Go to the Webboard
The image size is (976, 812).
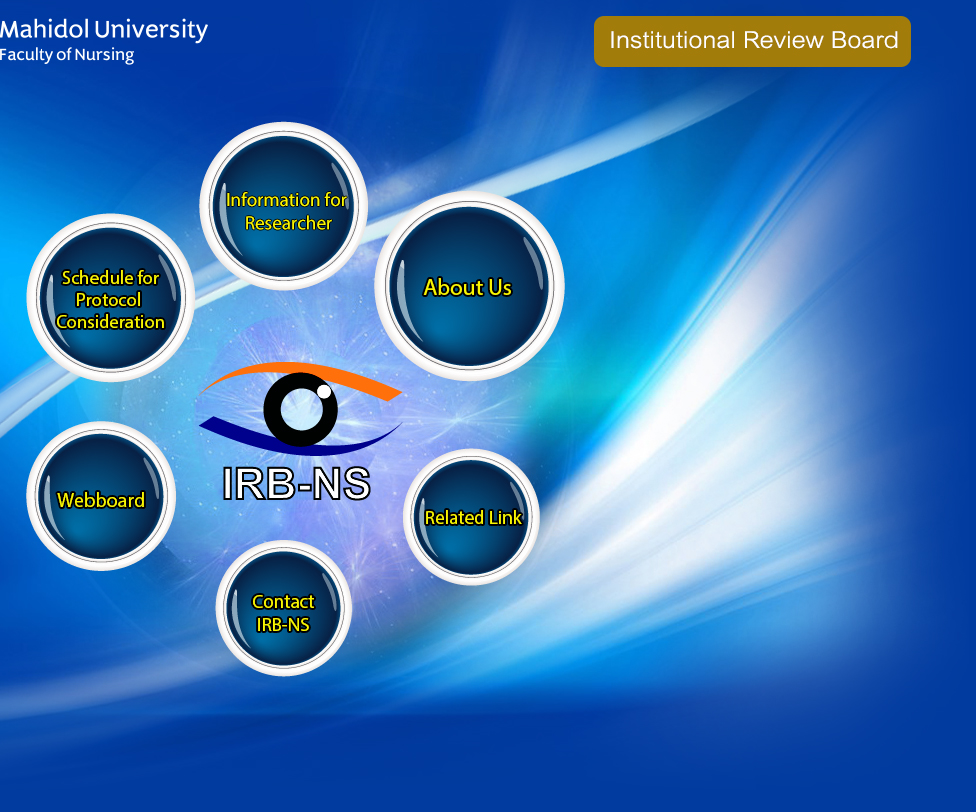point(101,496)
